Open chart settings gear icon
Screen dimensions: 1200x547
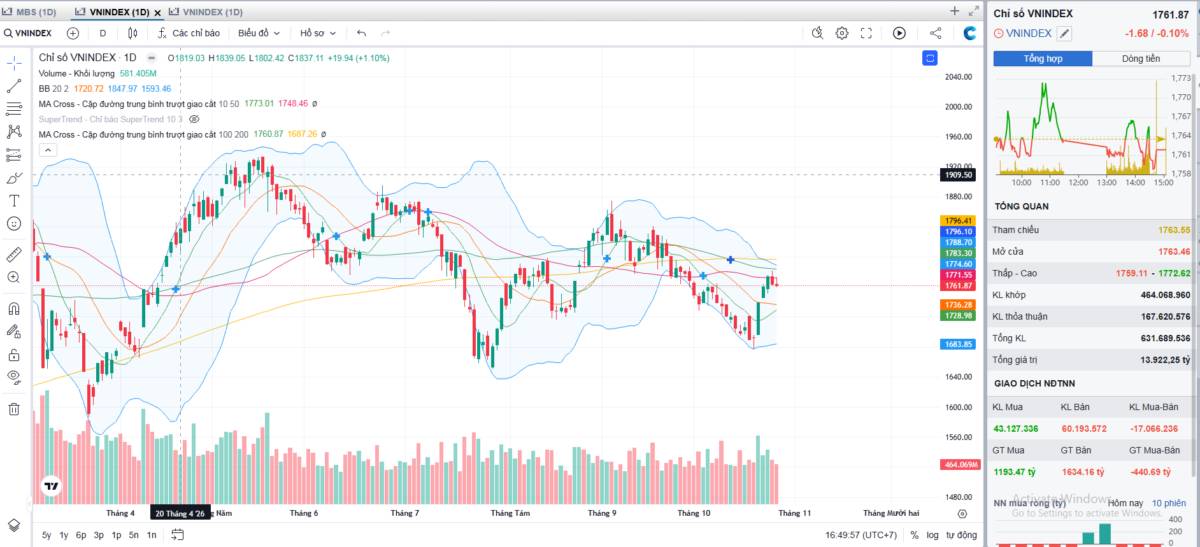[x=842, y=33]
